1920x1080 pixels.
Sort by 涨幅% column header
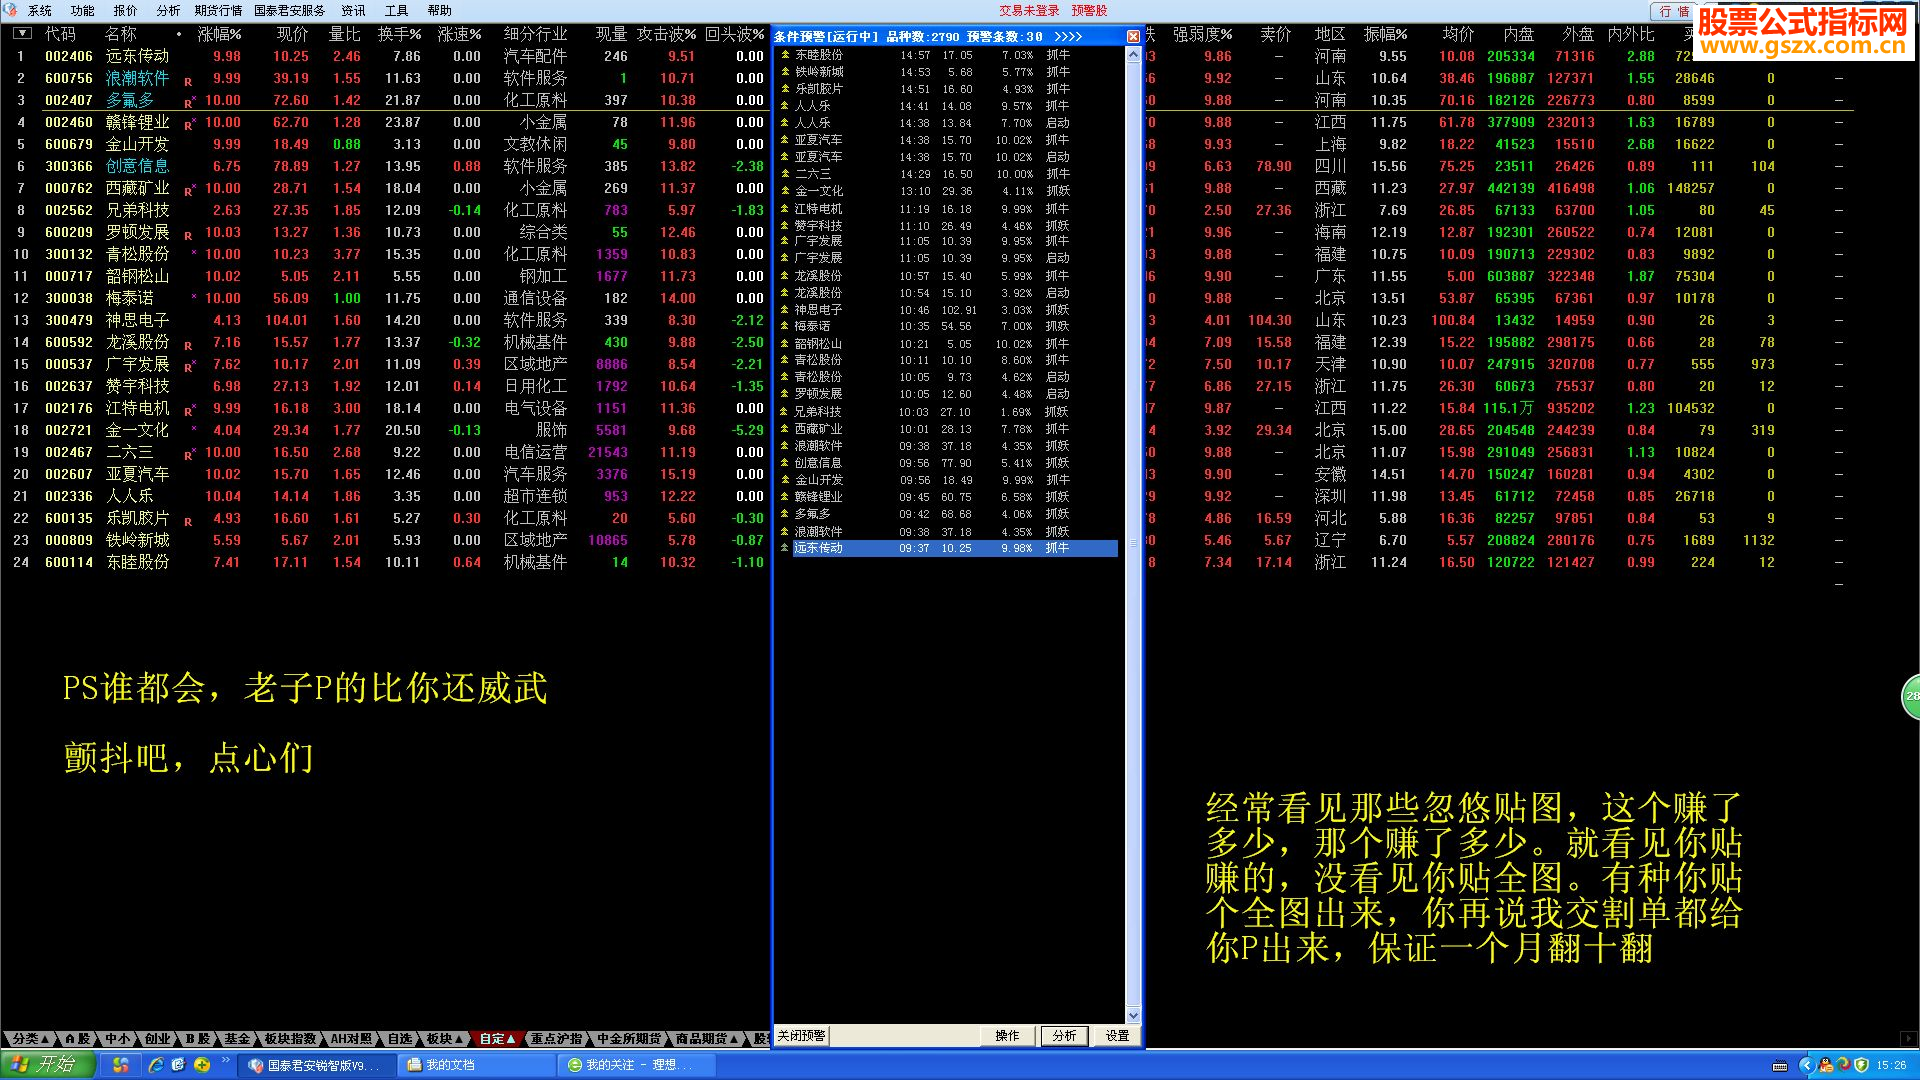click(219, 34)
